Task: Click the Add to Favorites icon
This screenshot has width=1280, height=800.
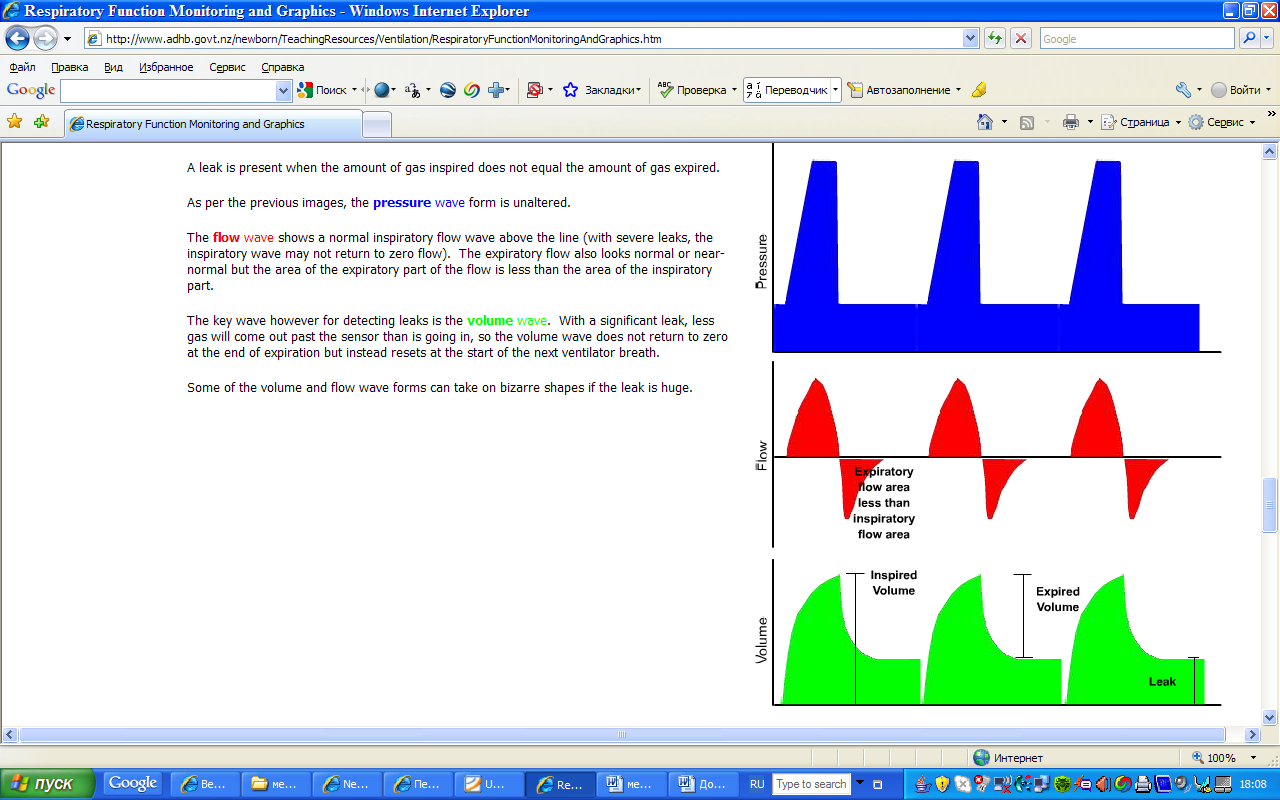Action: pos(41,122)
